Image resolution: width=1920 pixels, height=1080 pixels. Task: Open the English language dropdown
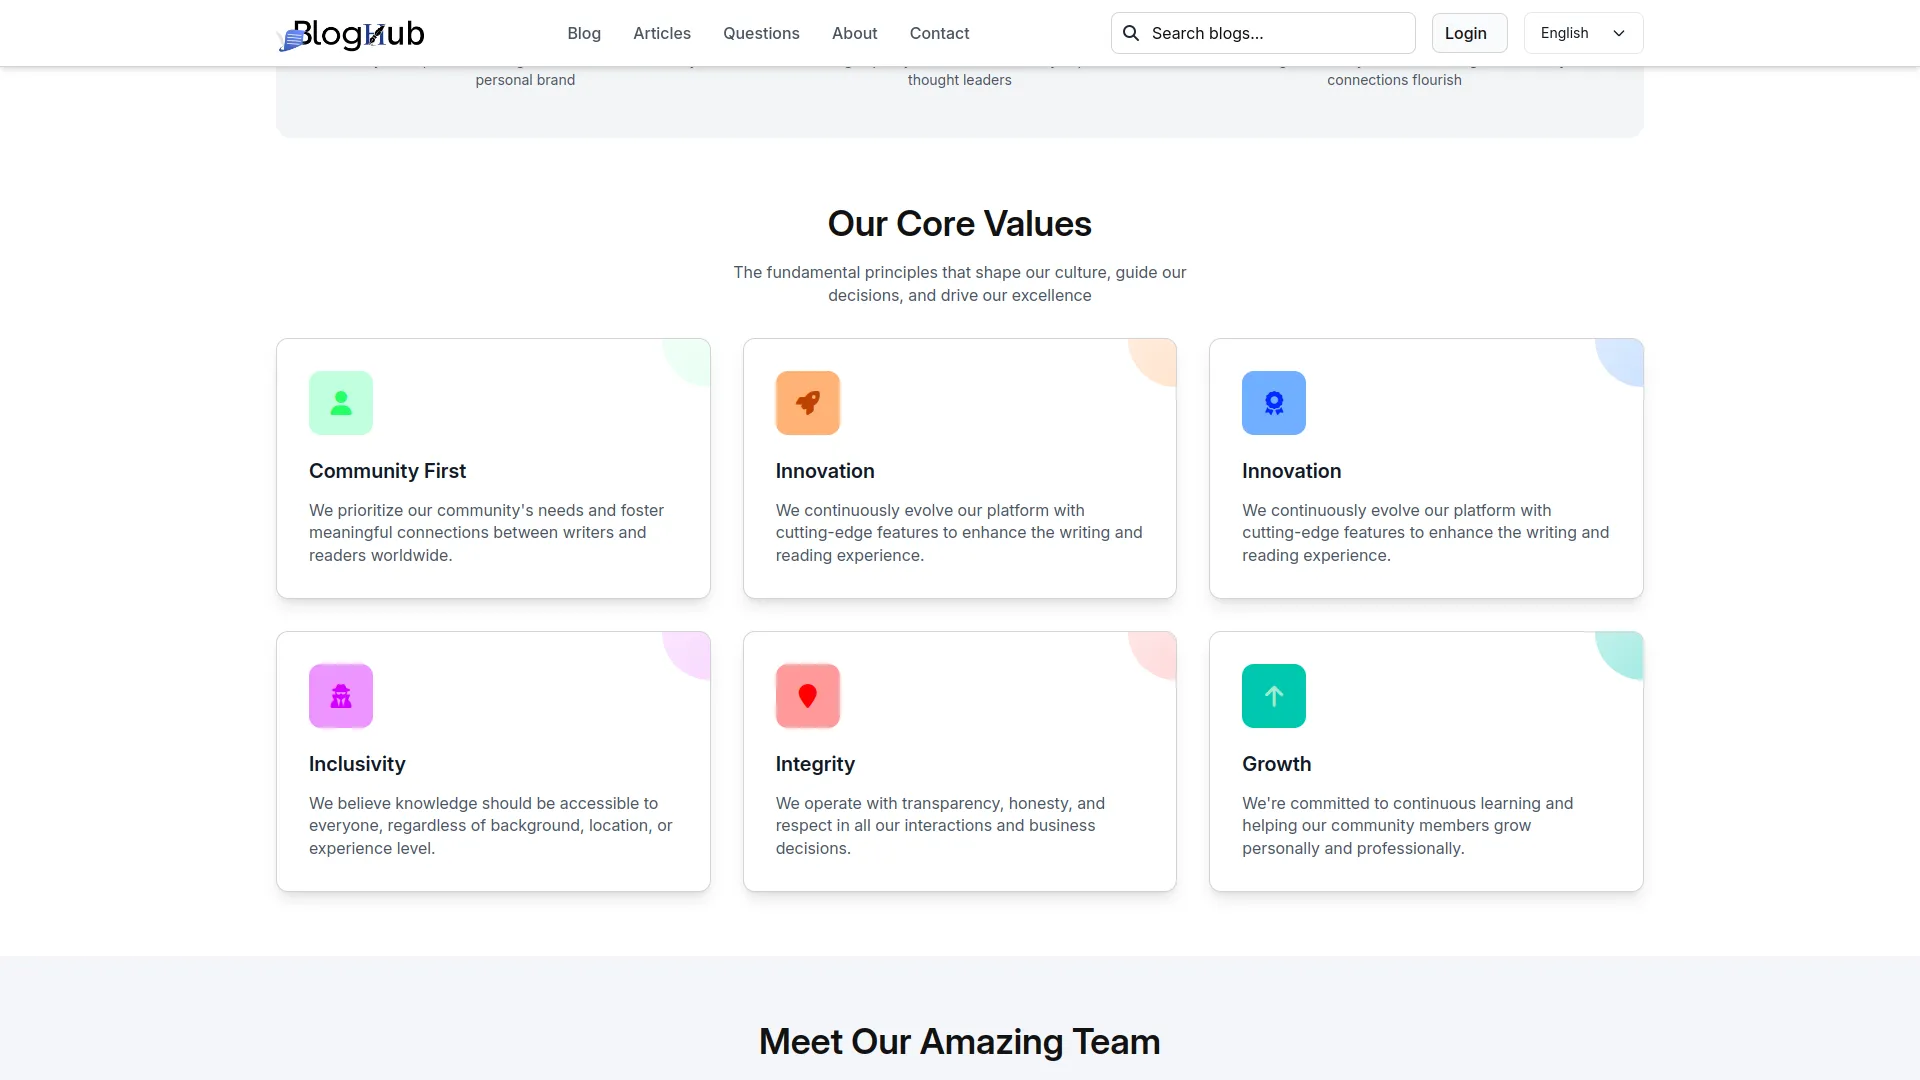pyautogui.click(x=1582, y=33)
